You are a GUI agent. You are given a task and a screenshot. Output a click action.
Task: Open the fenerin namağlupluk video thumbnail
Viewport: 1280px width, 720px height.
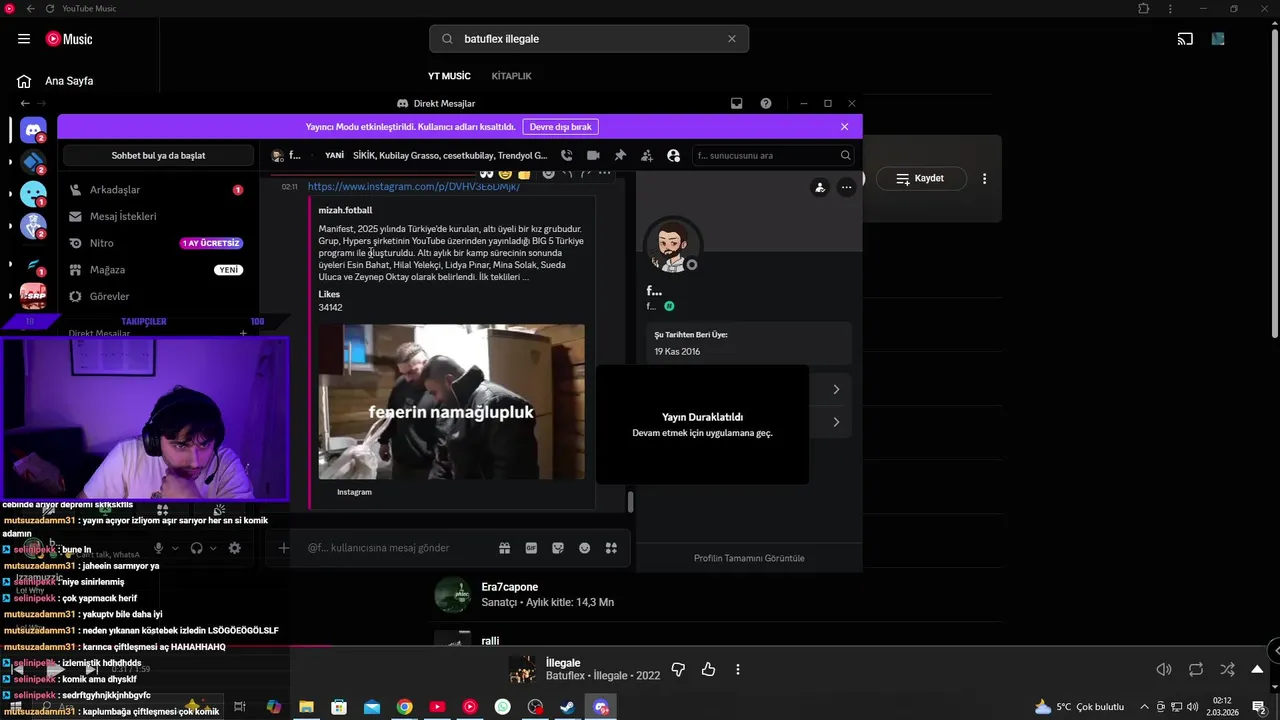pos(451,402)
